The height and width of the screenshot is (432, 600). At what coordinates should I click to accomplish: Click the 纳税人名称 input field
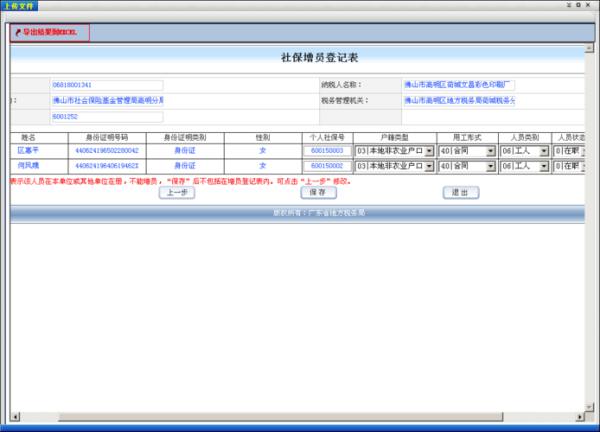coord(458,85)
